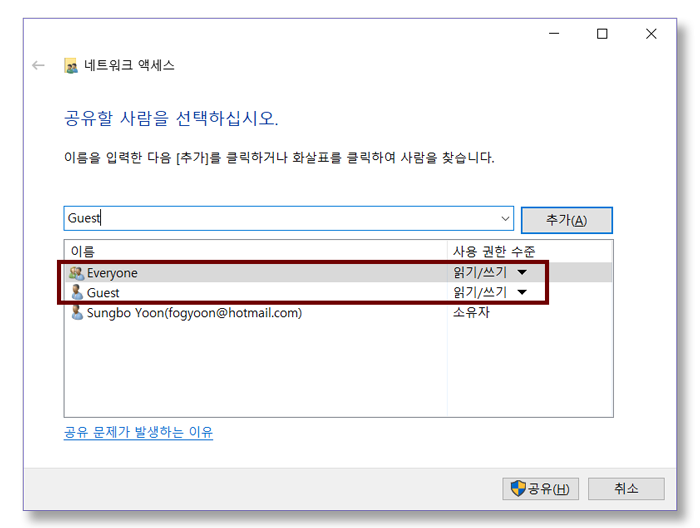Click the name input field containing Guest
This screenshot has height=528, width=700.
(x=280, y=219)
